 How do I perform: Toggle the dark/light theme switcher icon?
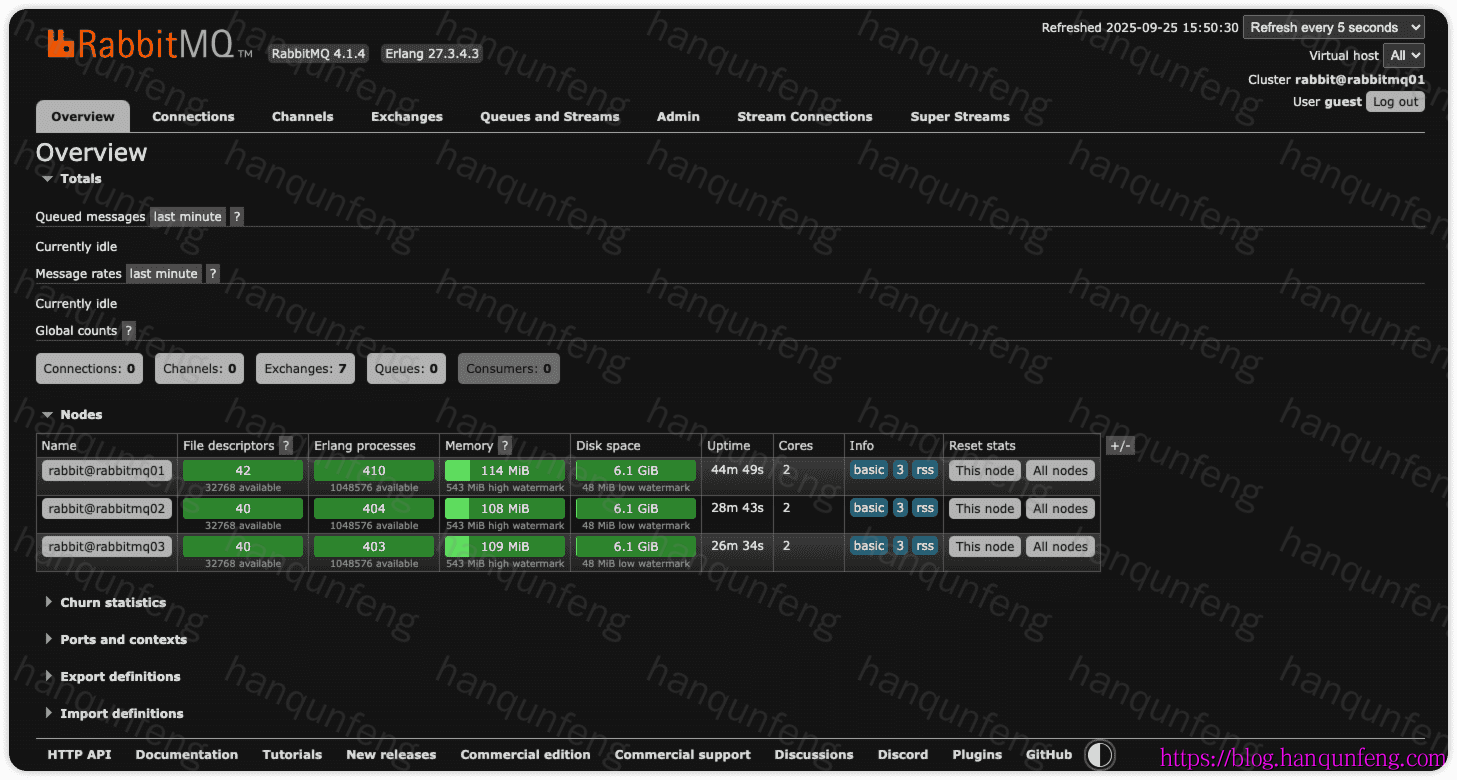[1100, 755]
